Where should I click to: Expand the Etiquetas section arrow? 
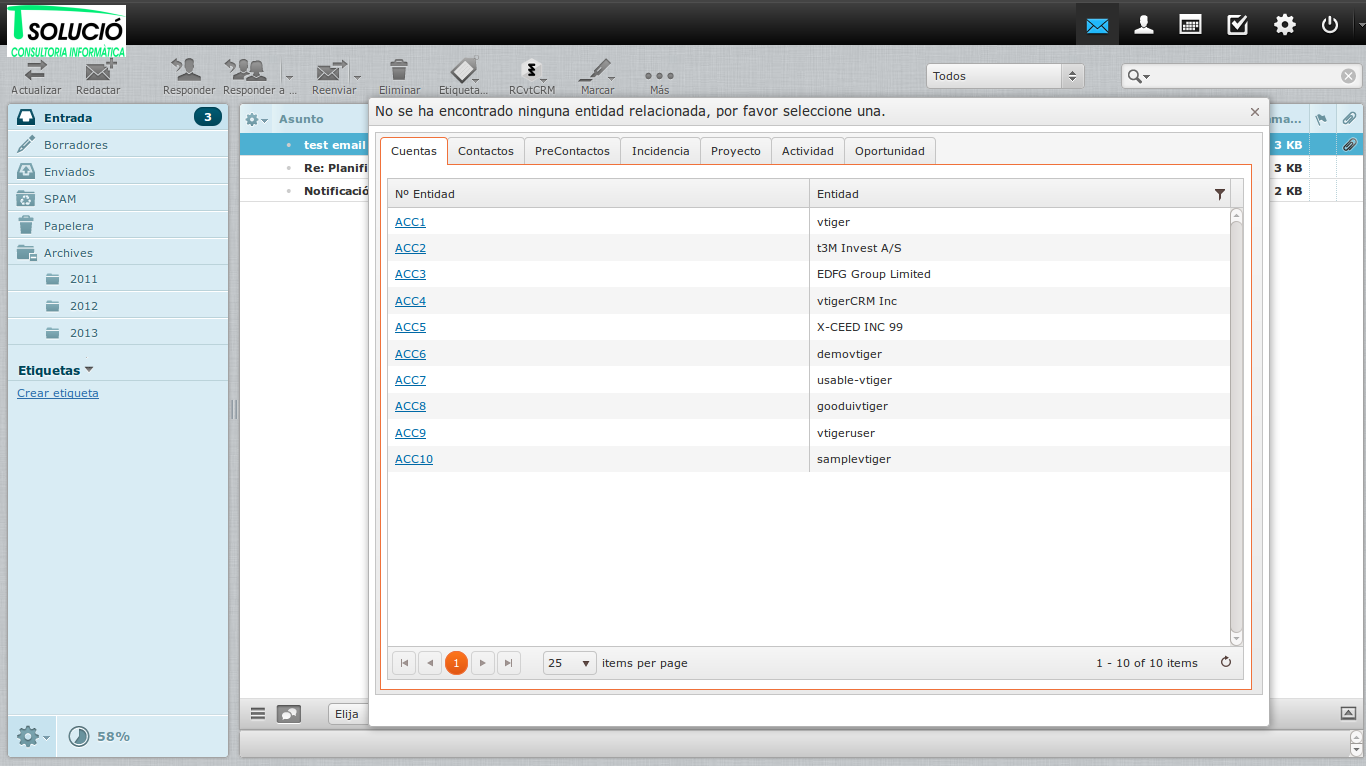pos(89,370)
